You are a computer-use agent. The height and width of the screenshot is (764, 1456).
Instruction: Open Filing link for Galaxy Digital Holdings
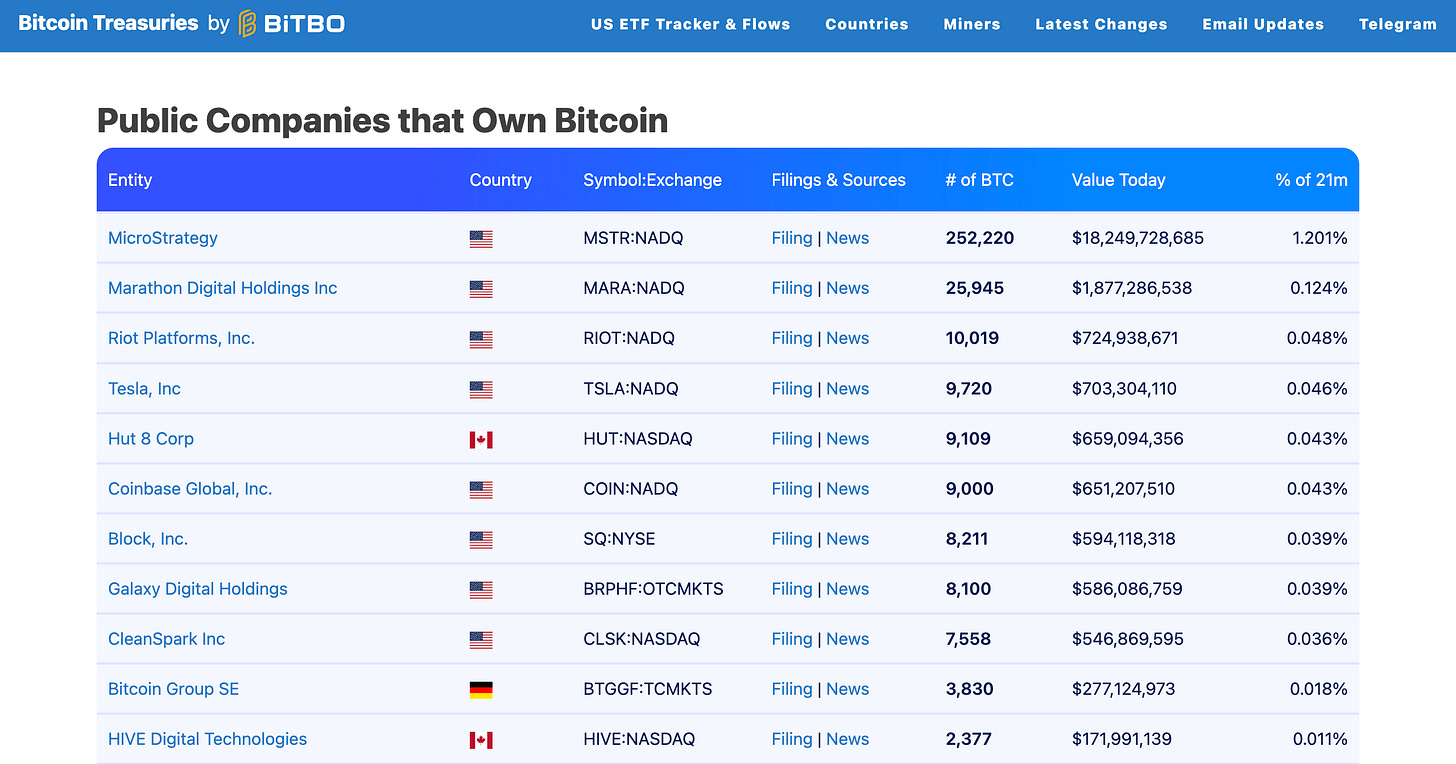click(792, 588)
